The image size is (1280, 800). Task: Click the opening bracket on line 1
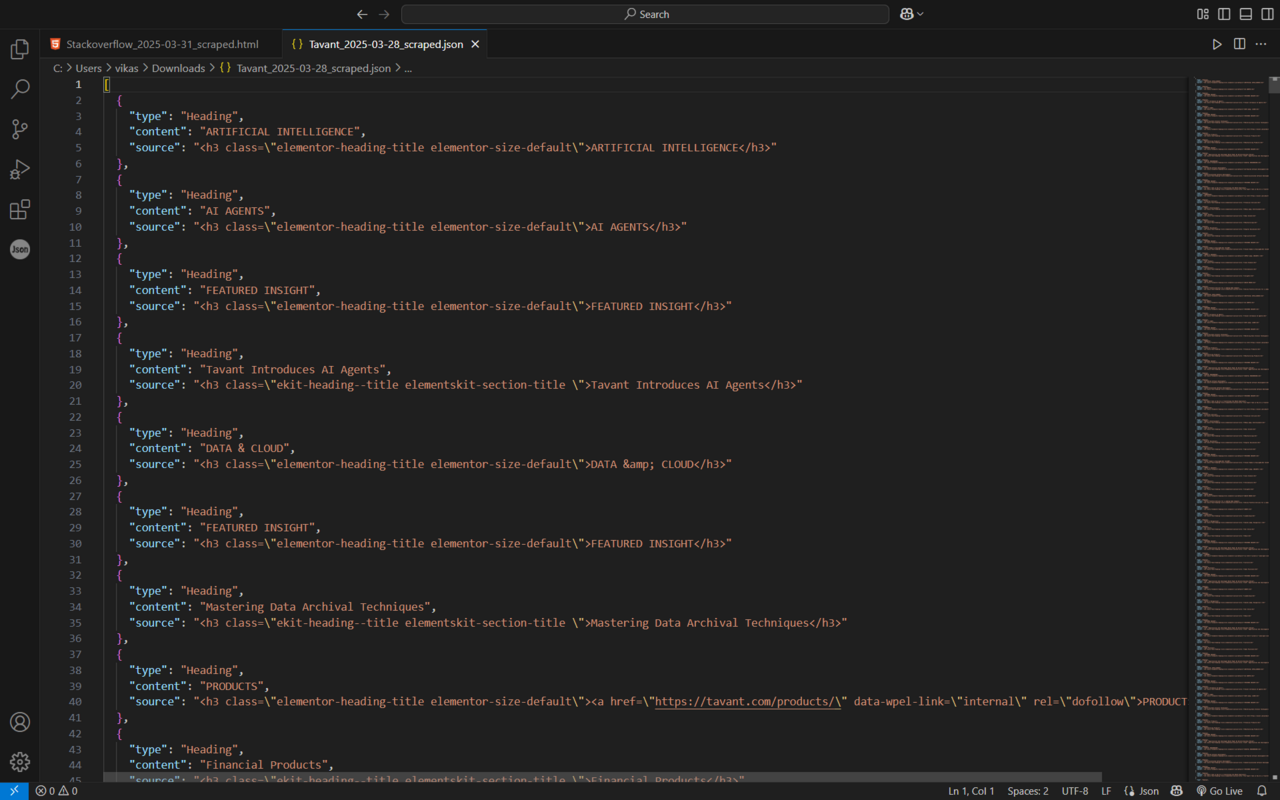coord(107,84)
